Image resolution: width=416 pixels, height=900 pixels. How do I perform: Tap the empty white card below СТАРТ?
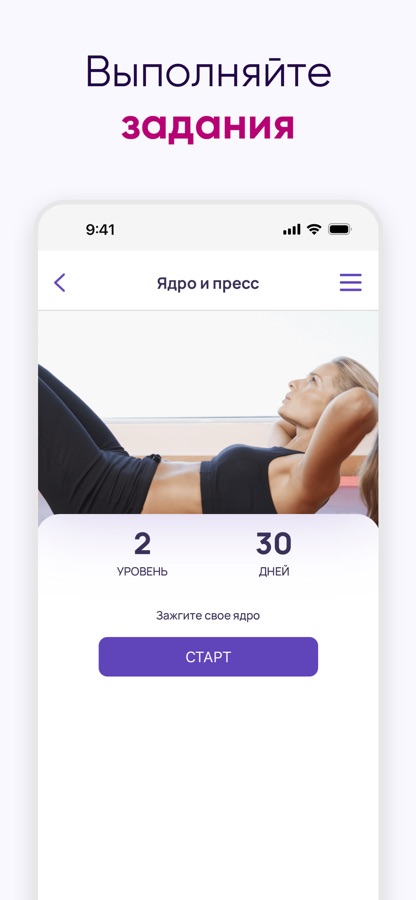tap(208, 786)
